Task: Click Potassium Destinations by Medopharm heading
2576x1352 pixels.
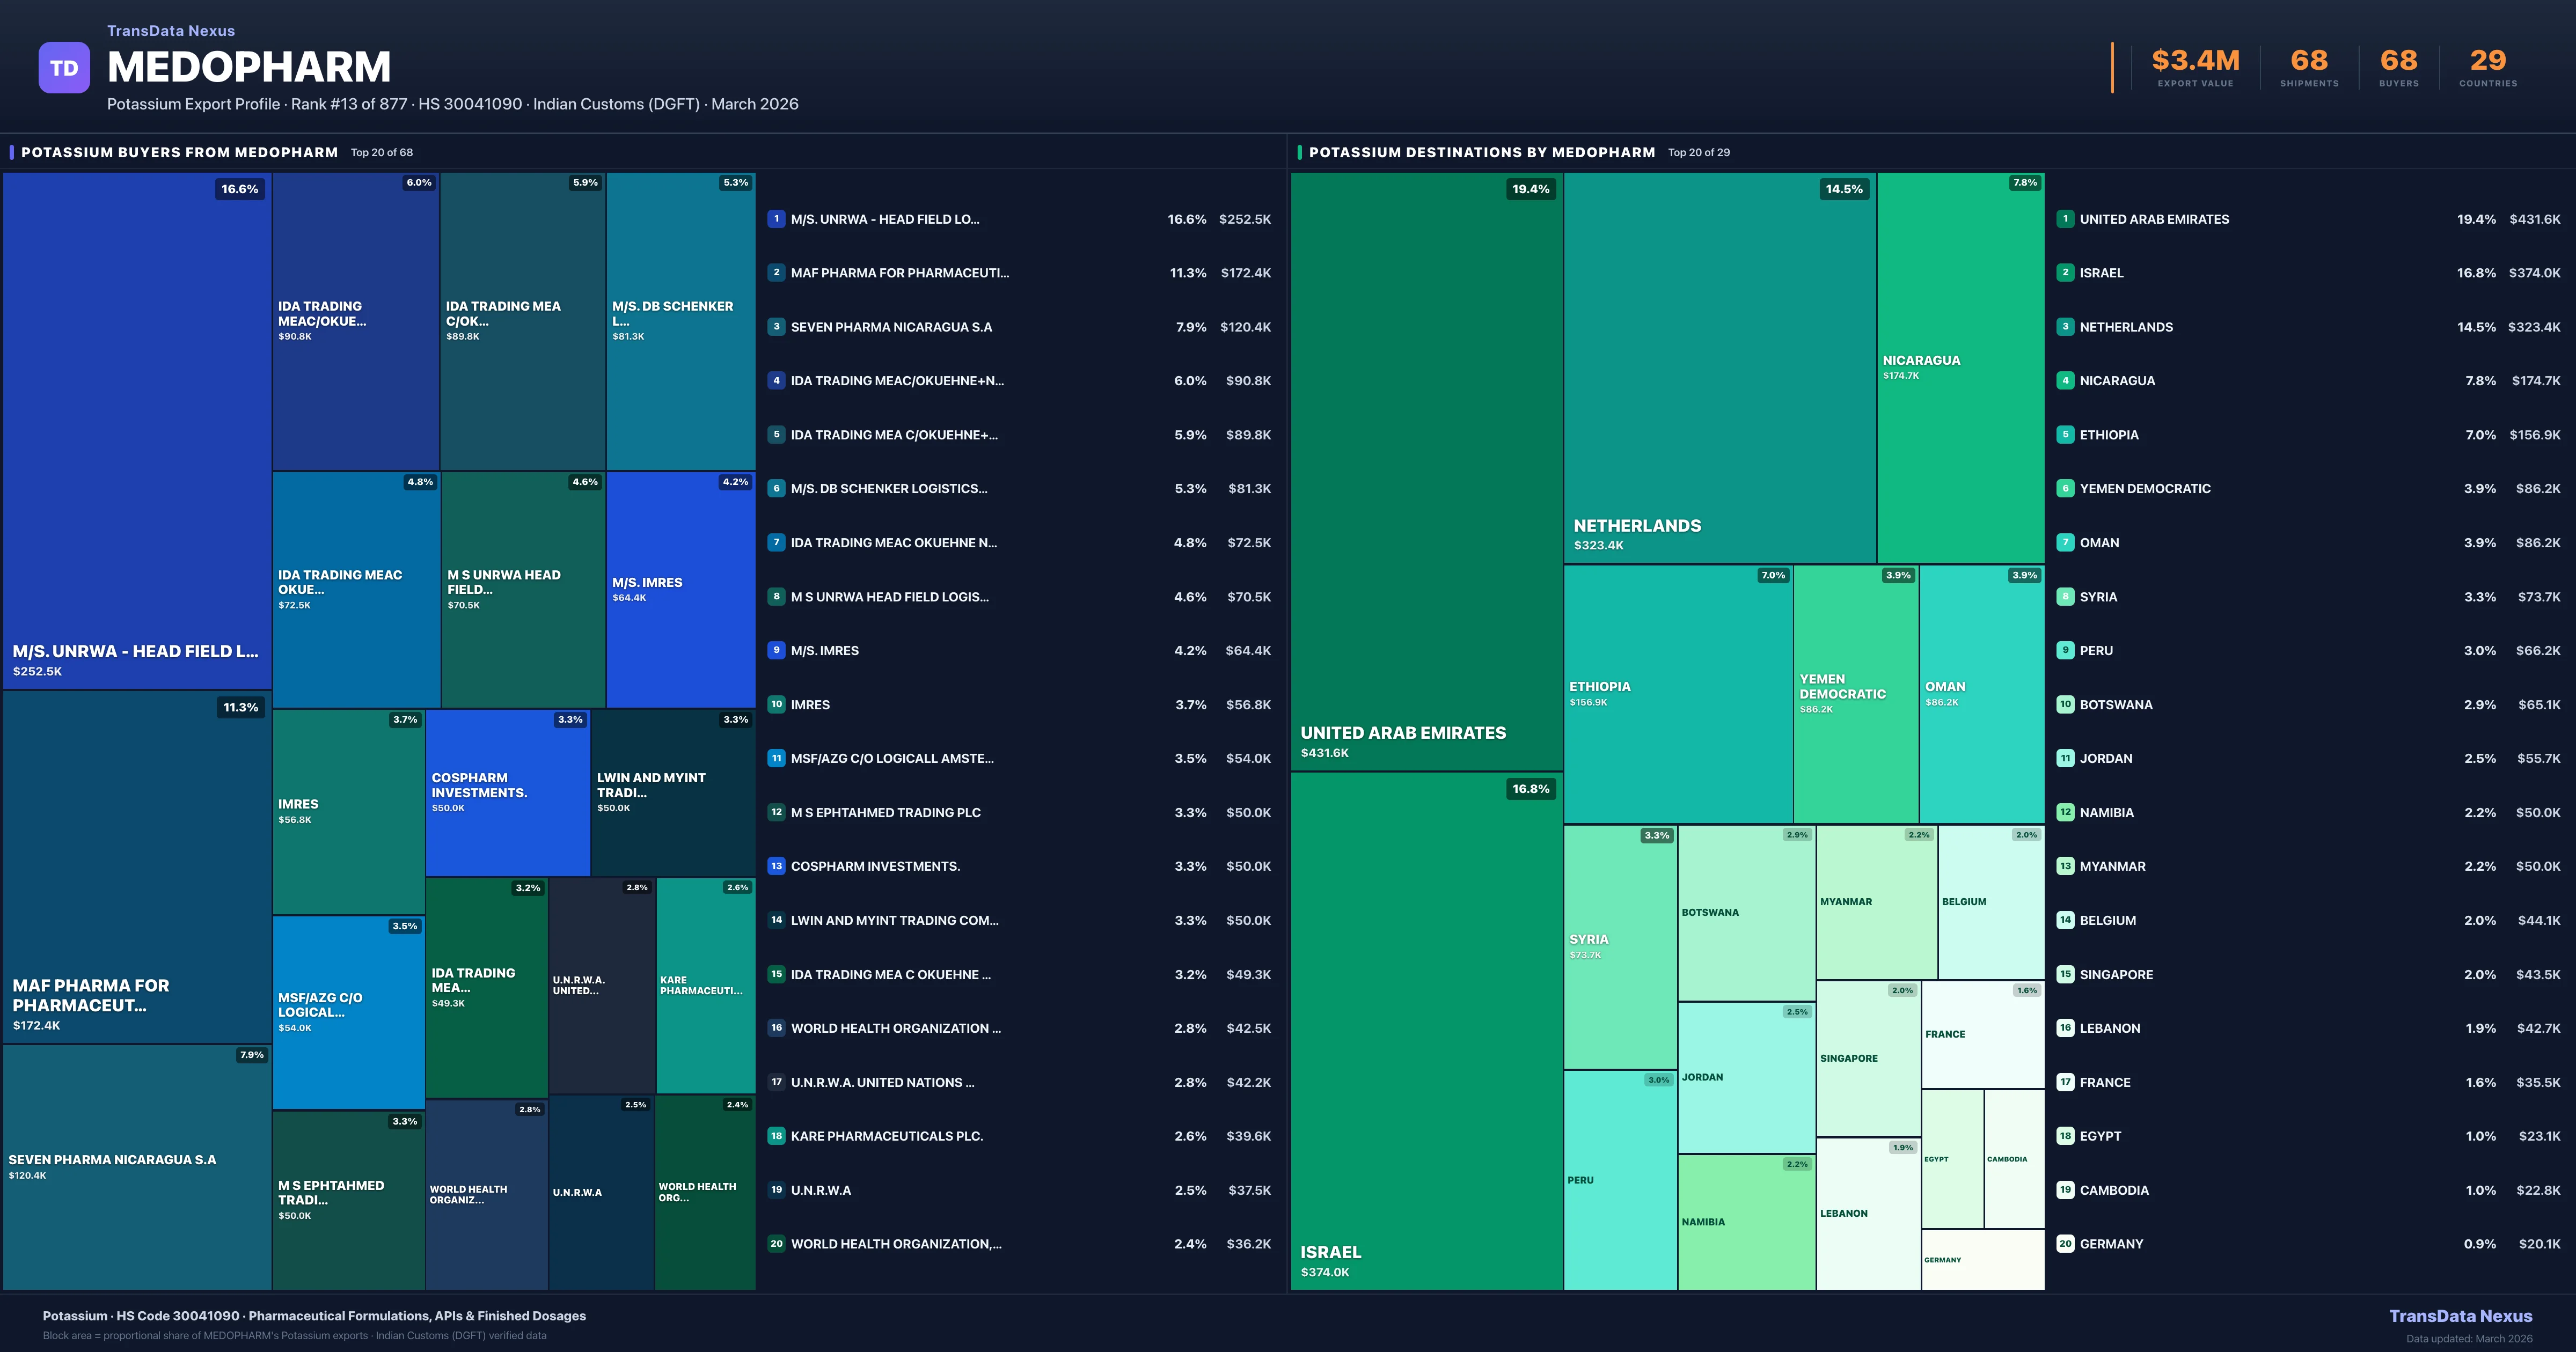Action: click(1481, 152)
